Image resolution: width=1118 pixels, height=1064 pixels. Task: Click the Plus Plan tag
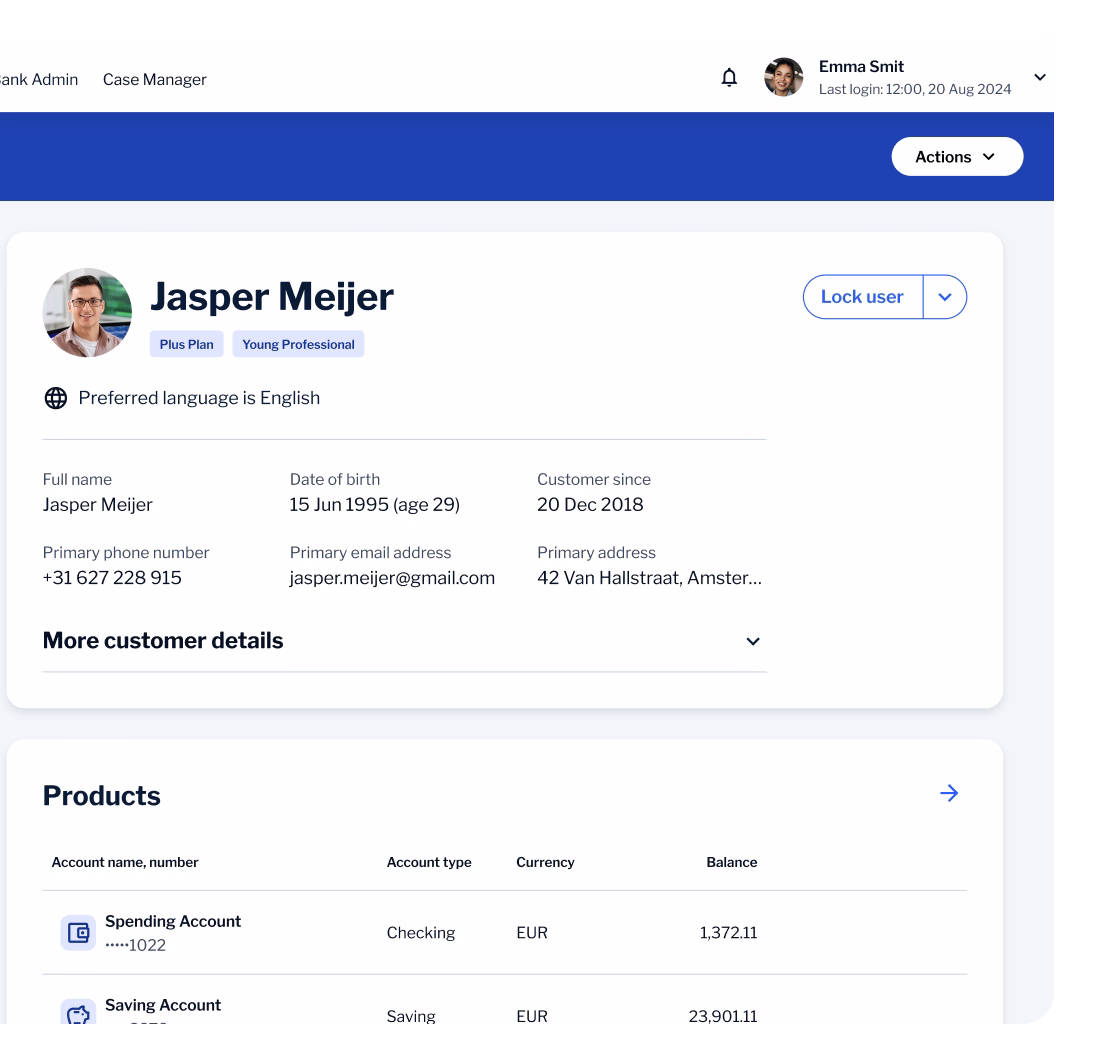186,344
